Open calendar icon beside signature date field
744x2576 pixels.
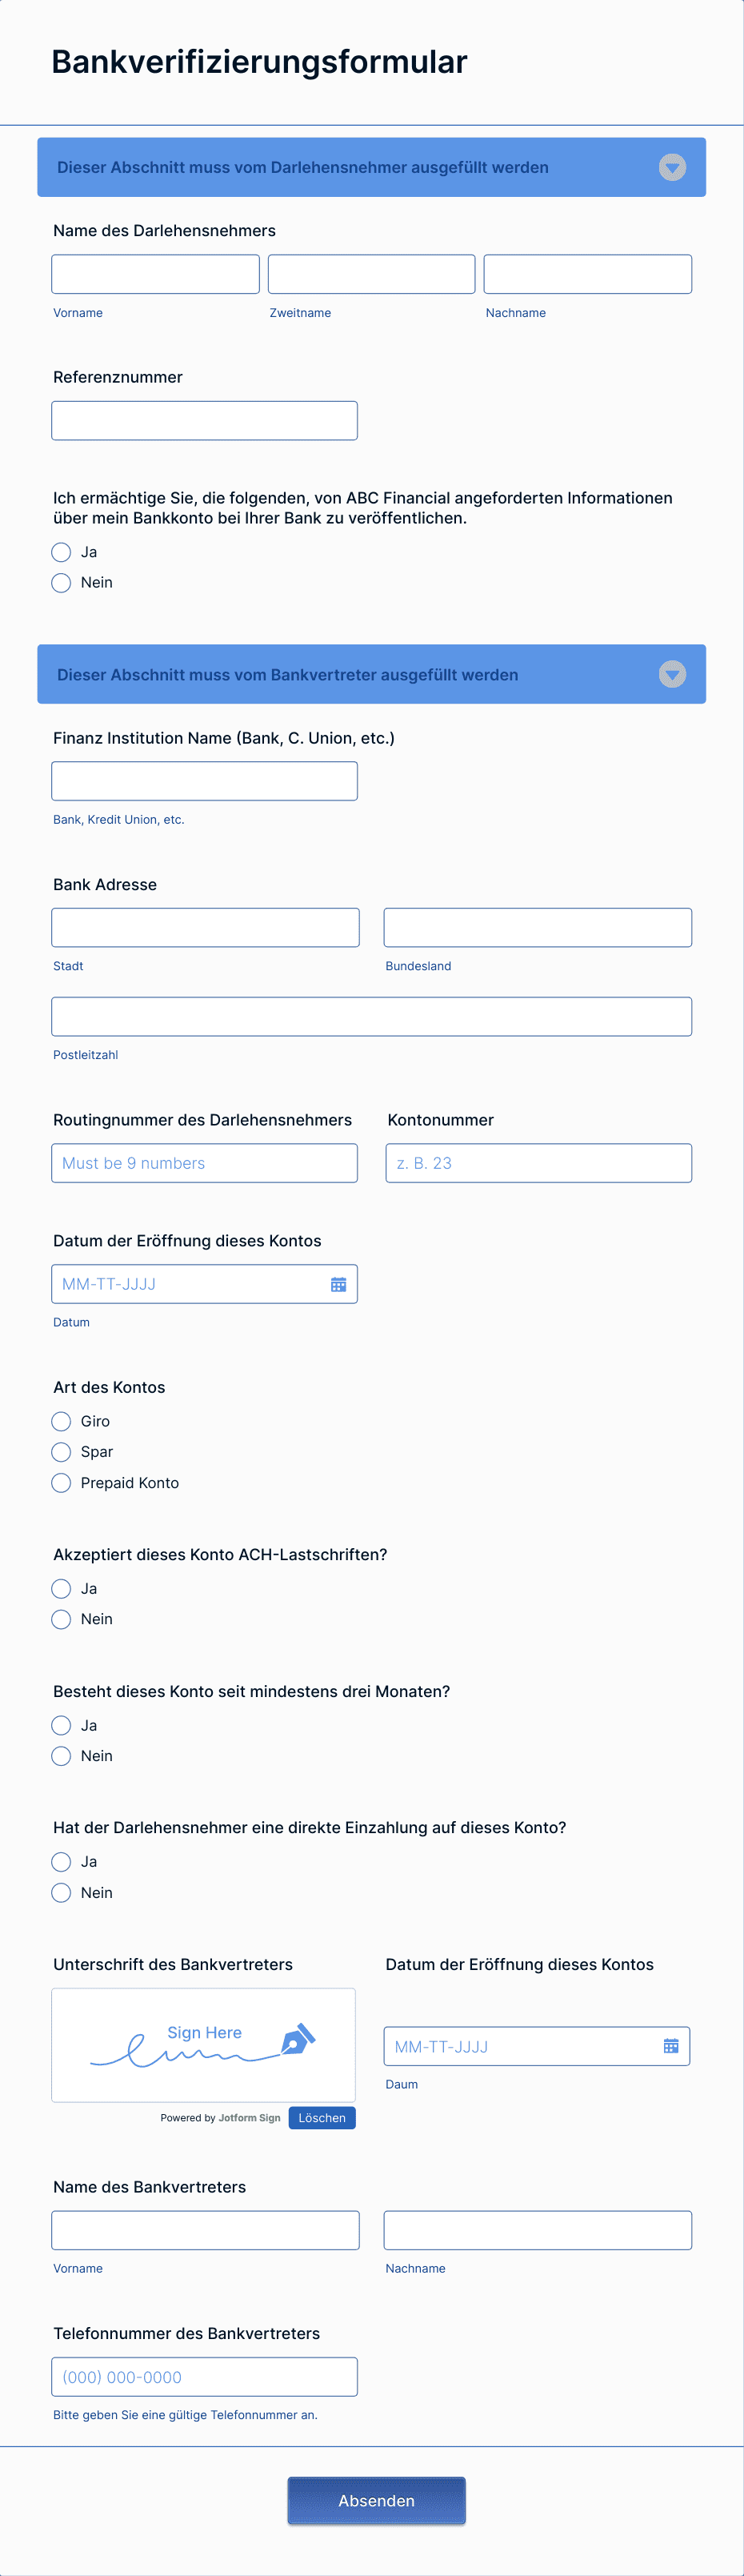coord(671,2046)
